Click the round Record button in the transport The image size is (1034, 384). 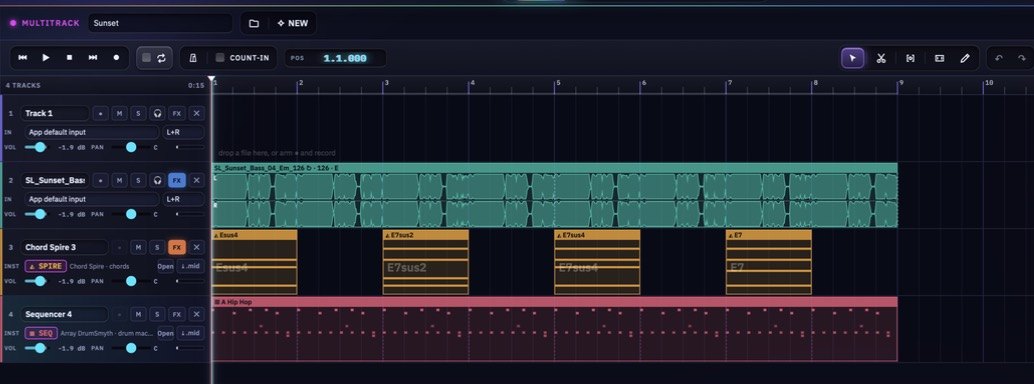tap(117, 58)
